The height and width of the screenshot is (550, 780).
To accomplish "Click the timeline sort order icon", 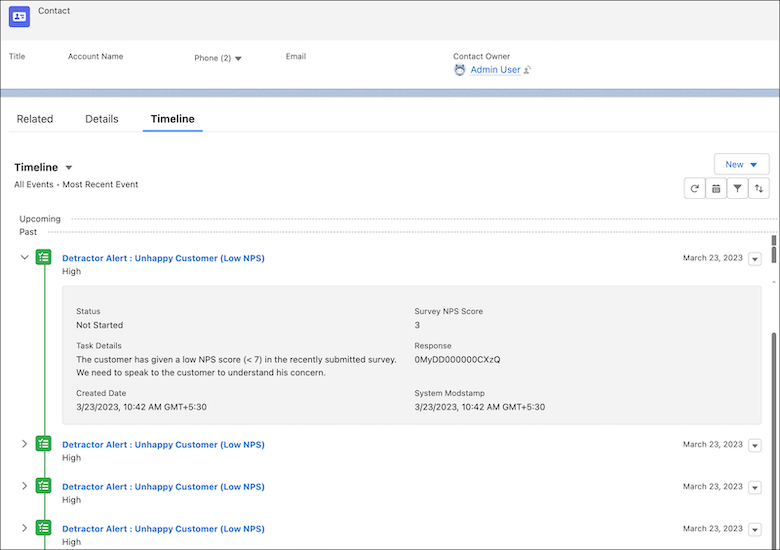I will pos(759,188).
